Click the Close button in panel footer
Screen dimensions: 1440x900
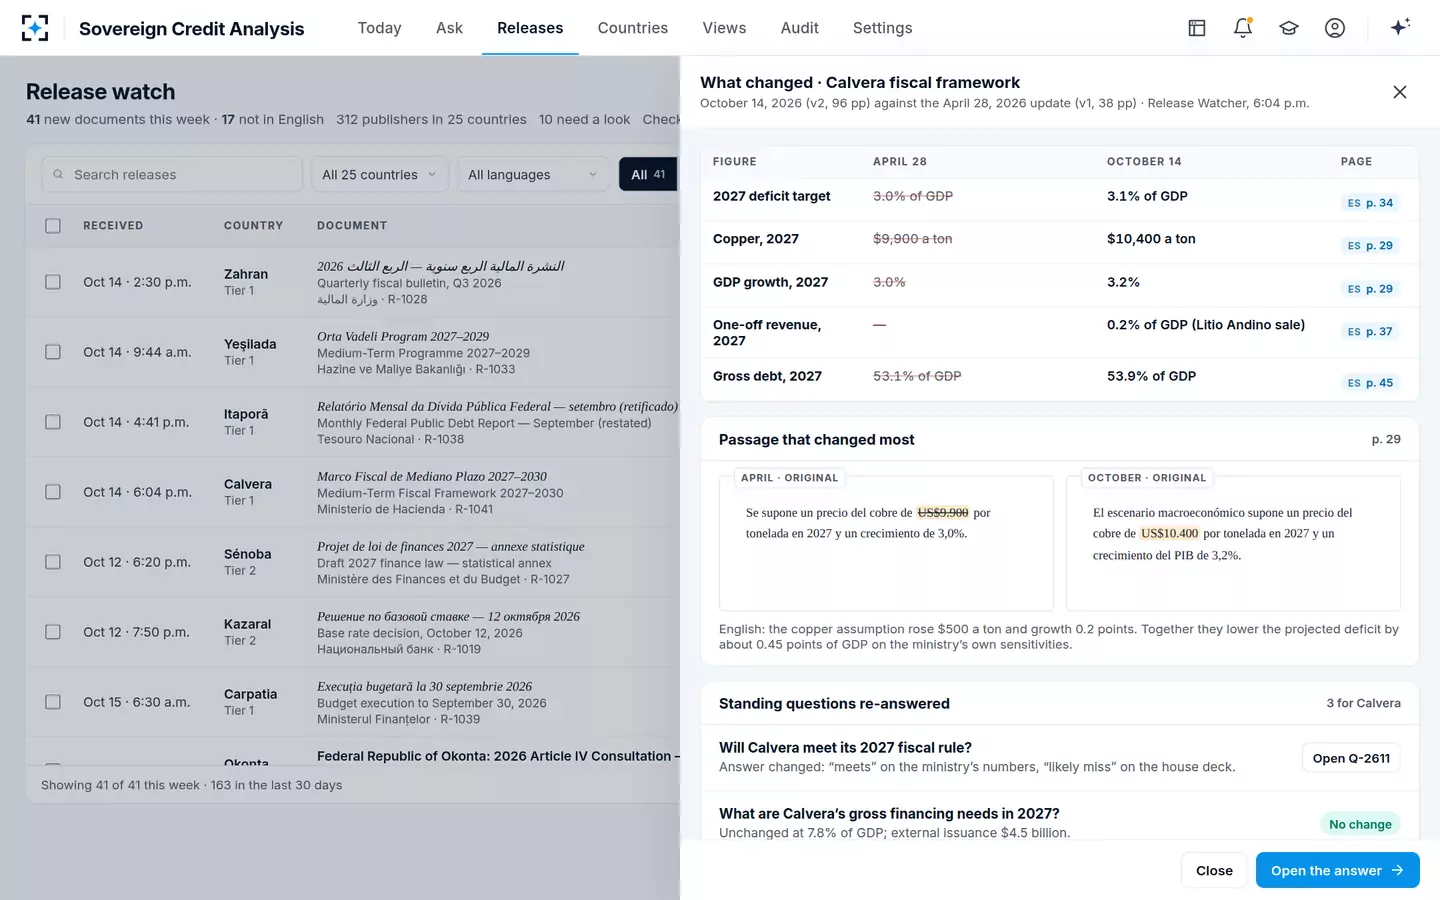(x=1214, y=870)
